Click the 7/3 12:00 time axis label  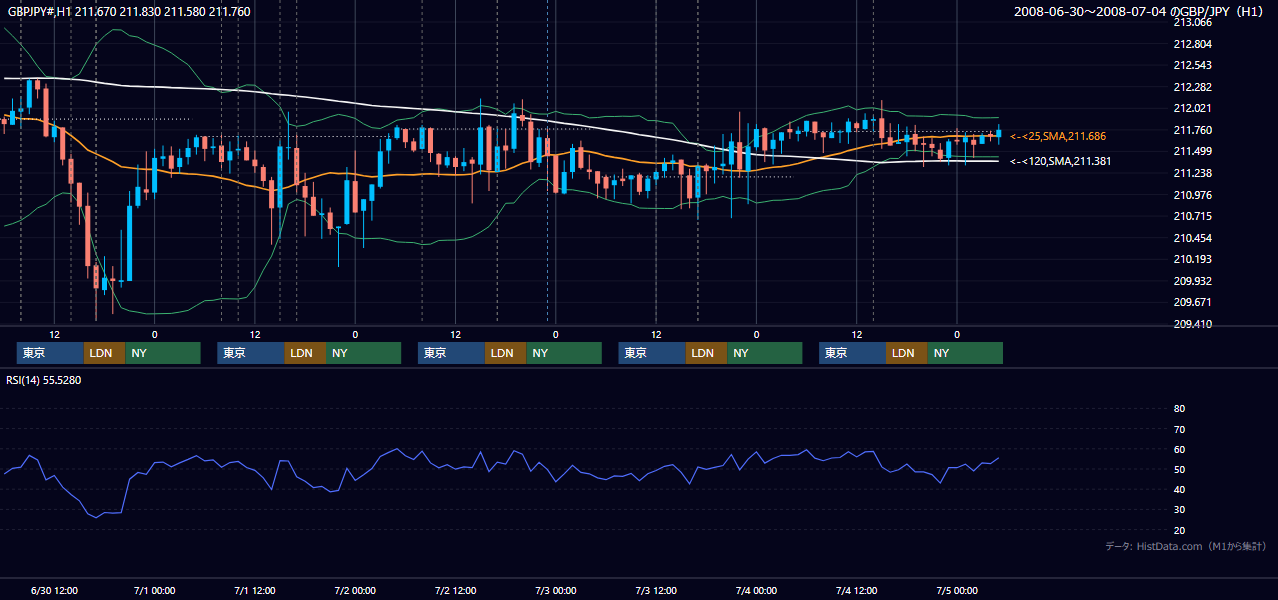pyautogui.click(x=656, y=590)
